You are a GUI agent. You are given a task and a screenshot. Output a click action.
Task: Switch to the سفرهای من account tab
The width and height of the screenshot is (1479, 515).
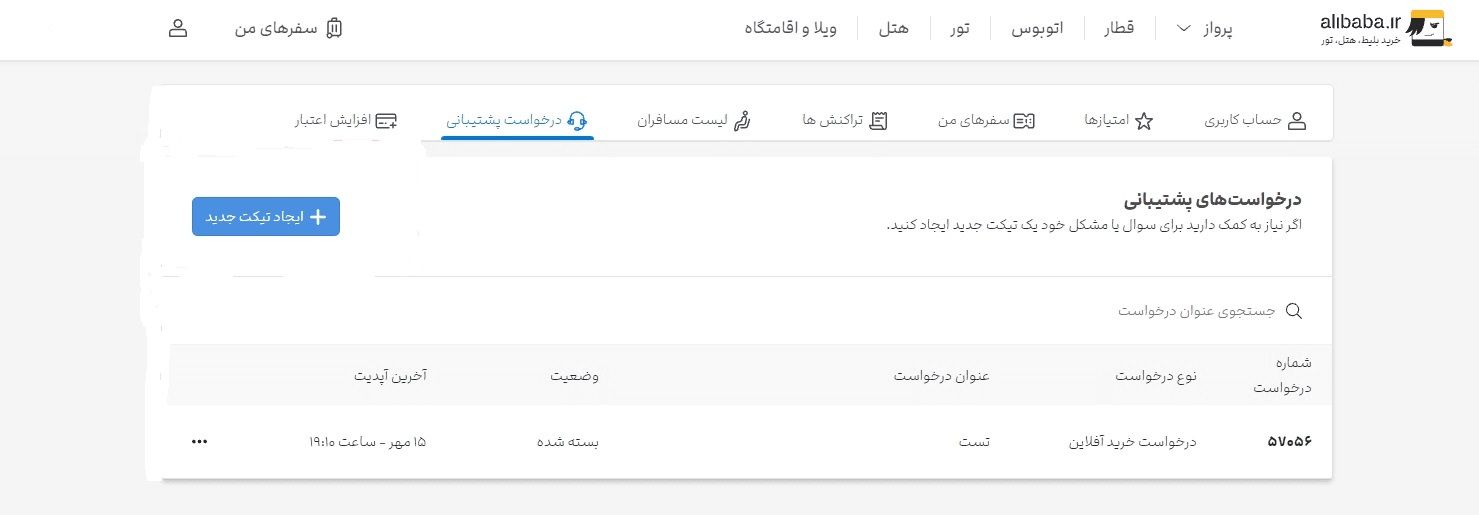point(986,121)
